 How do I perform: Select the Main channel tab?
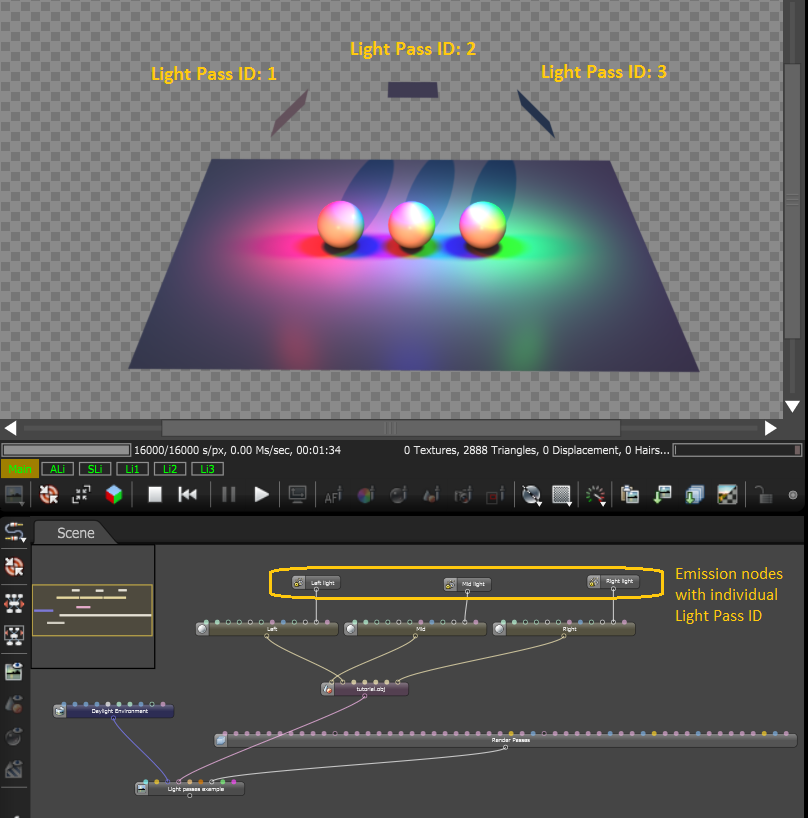tap(20, 469)
